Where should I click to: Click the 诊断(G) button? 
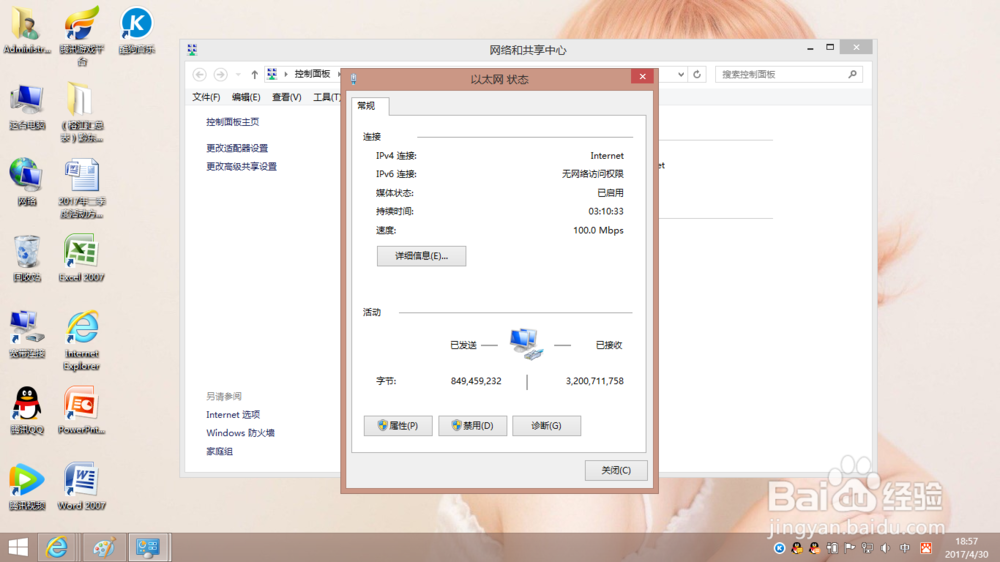pos(547,425)
